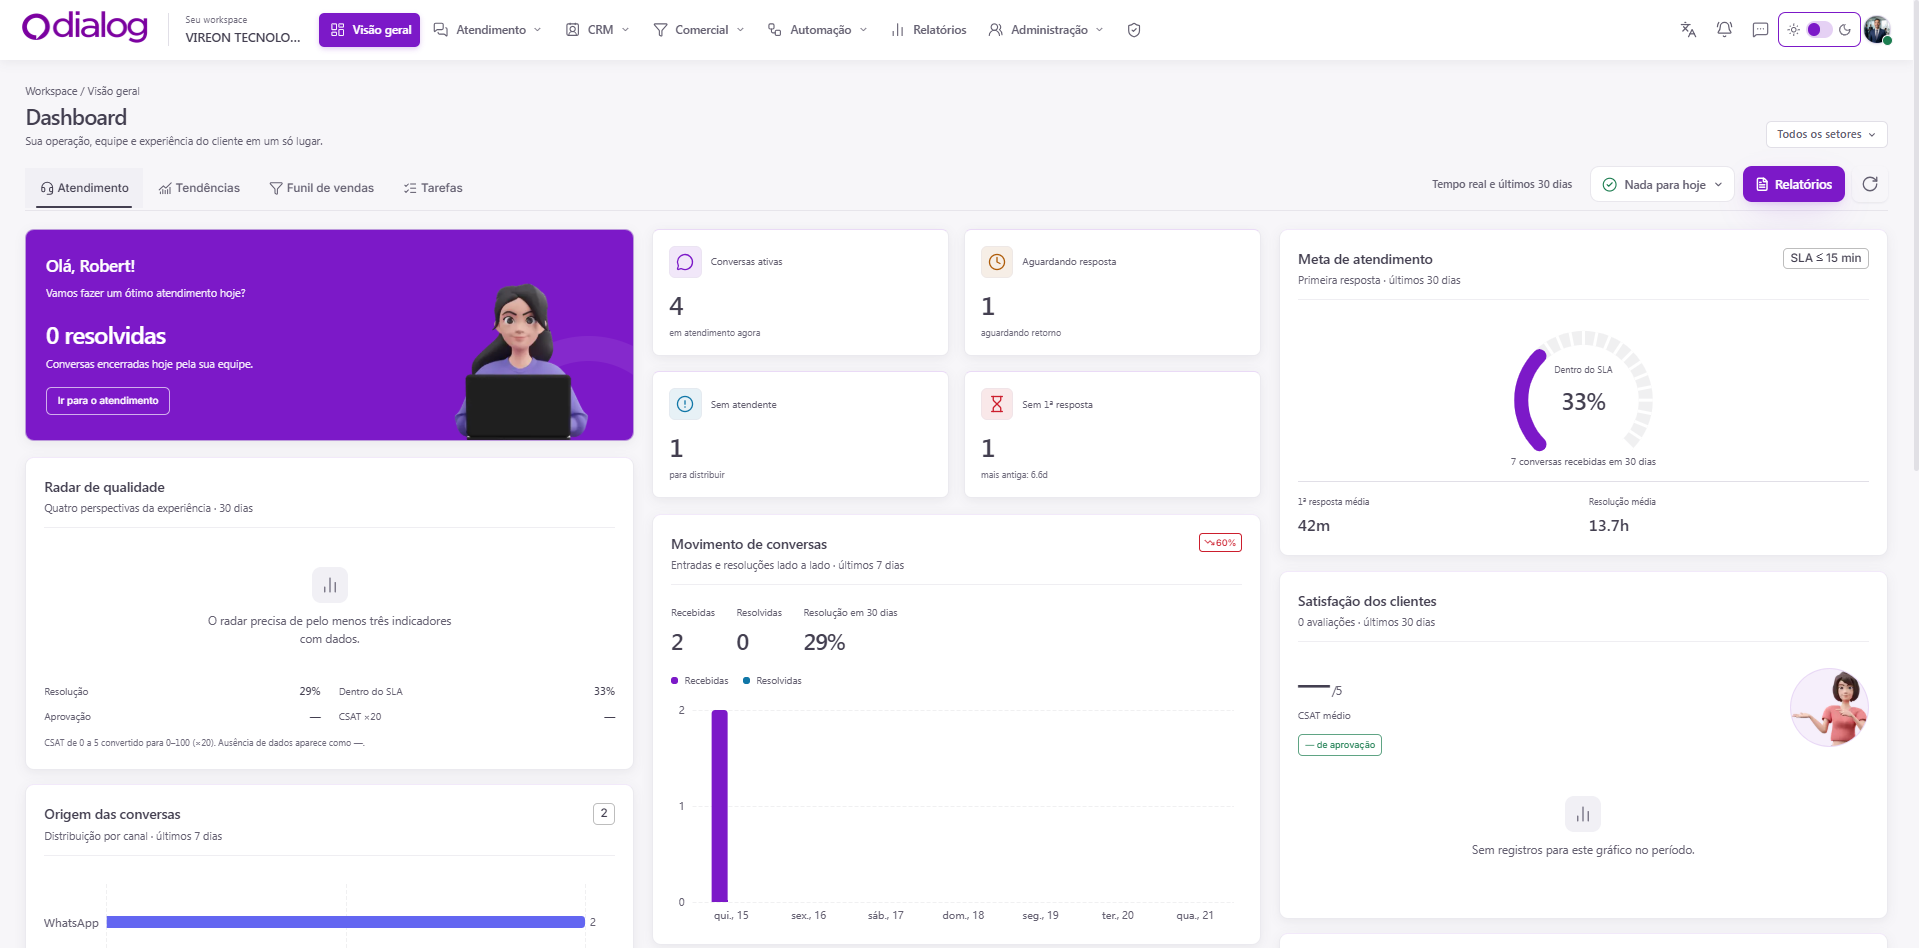Screen dimensions: 1919x948
Task: Expand the Automação navigation menu
Action: click(x=818, y=30)
